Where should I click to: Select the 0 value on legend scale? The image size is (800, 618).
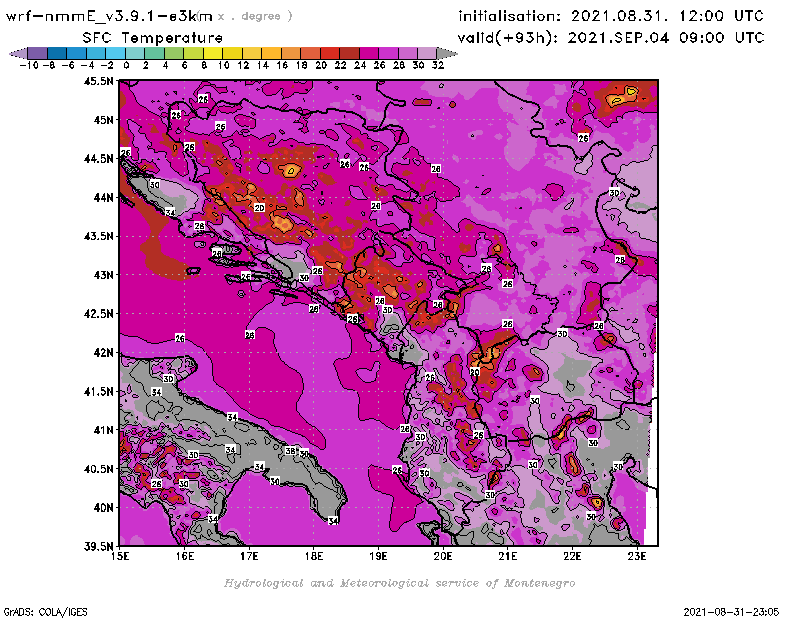(x=126, y=65)
